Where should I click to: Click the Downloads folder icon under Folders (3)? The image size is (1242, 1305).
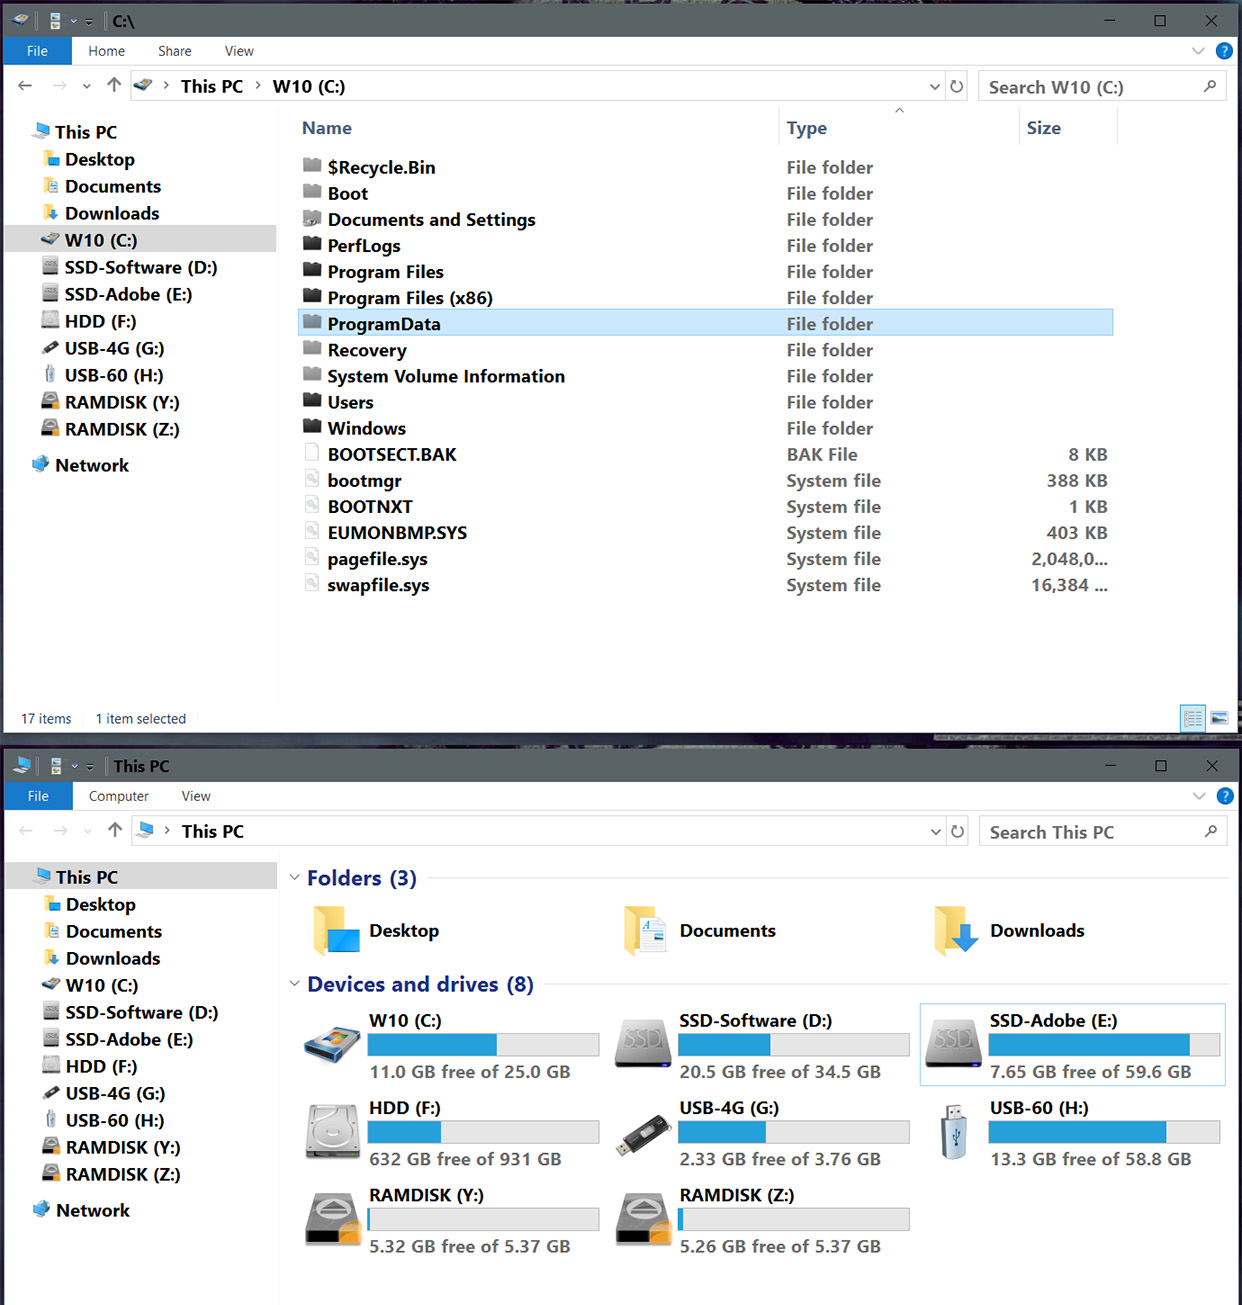(x=956, y=931)
